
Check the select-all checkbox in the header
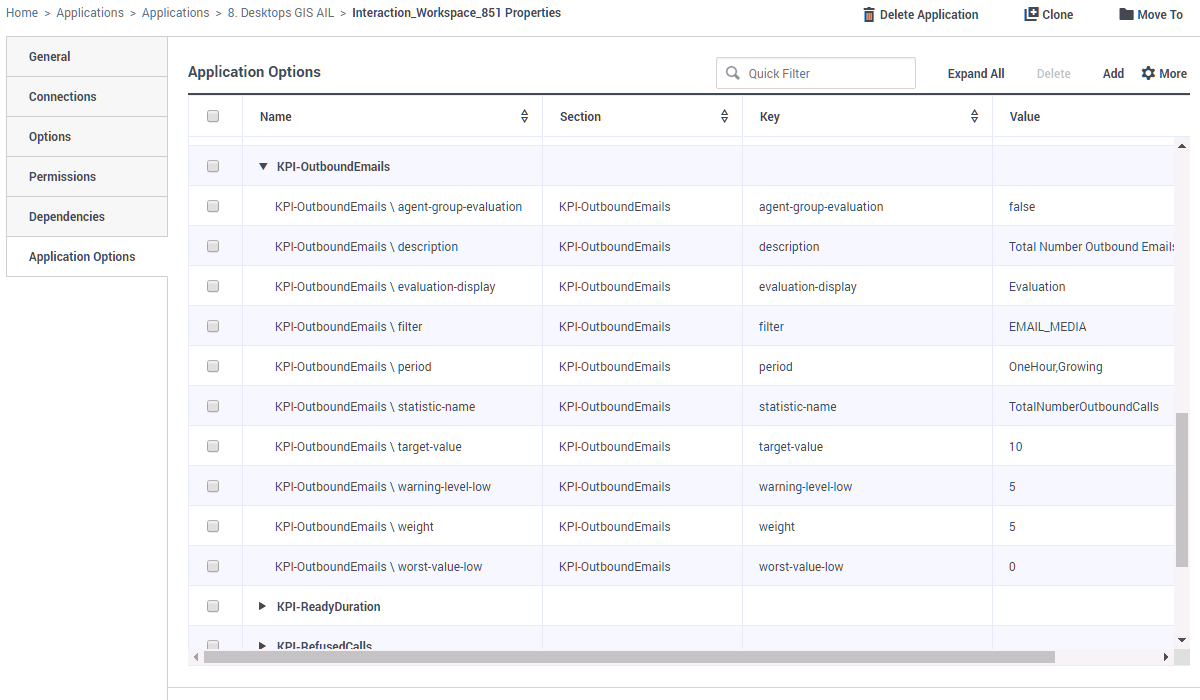pos(213,116)
